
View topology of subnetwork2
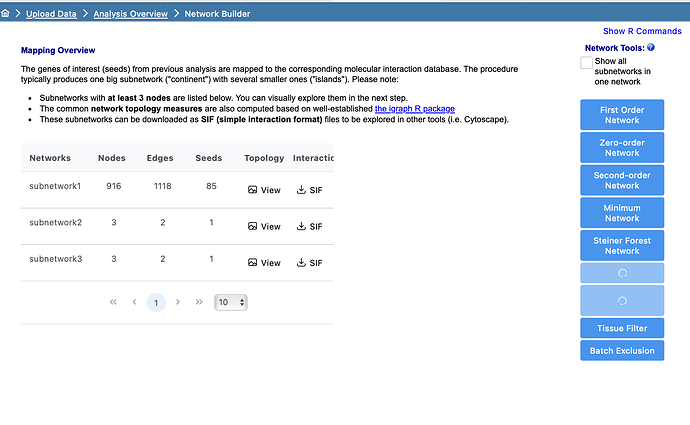(x=264, y=226)
